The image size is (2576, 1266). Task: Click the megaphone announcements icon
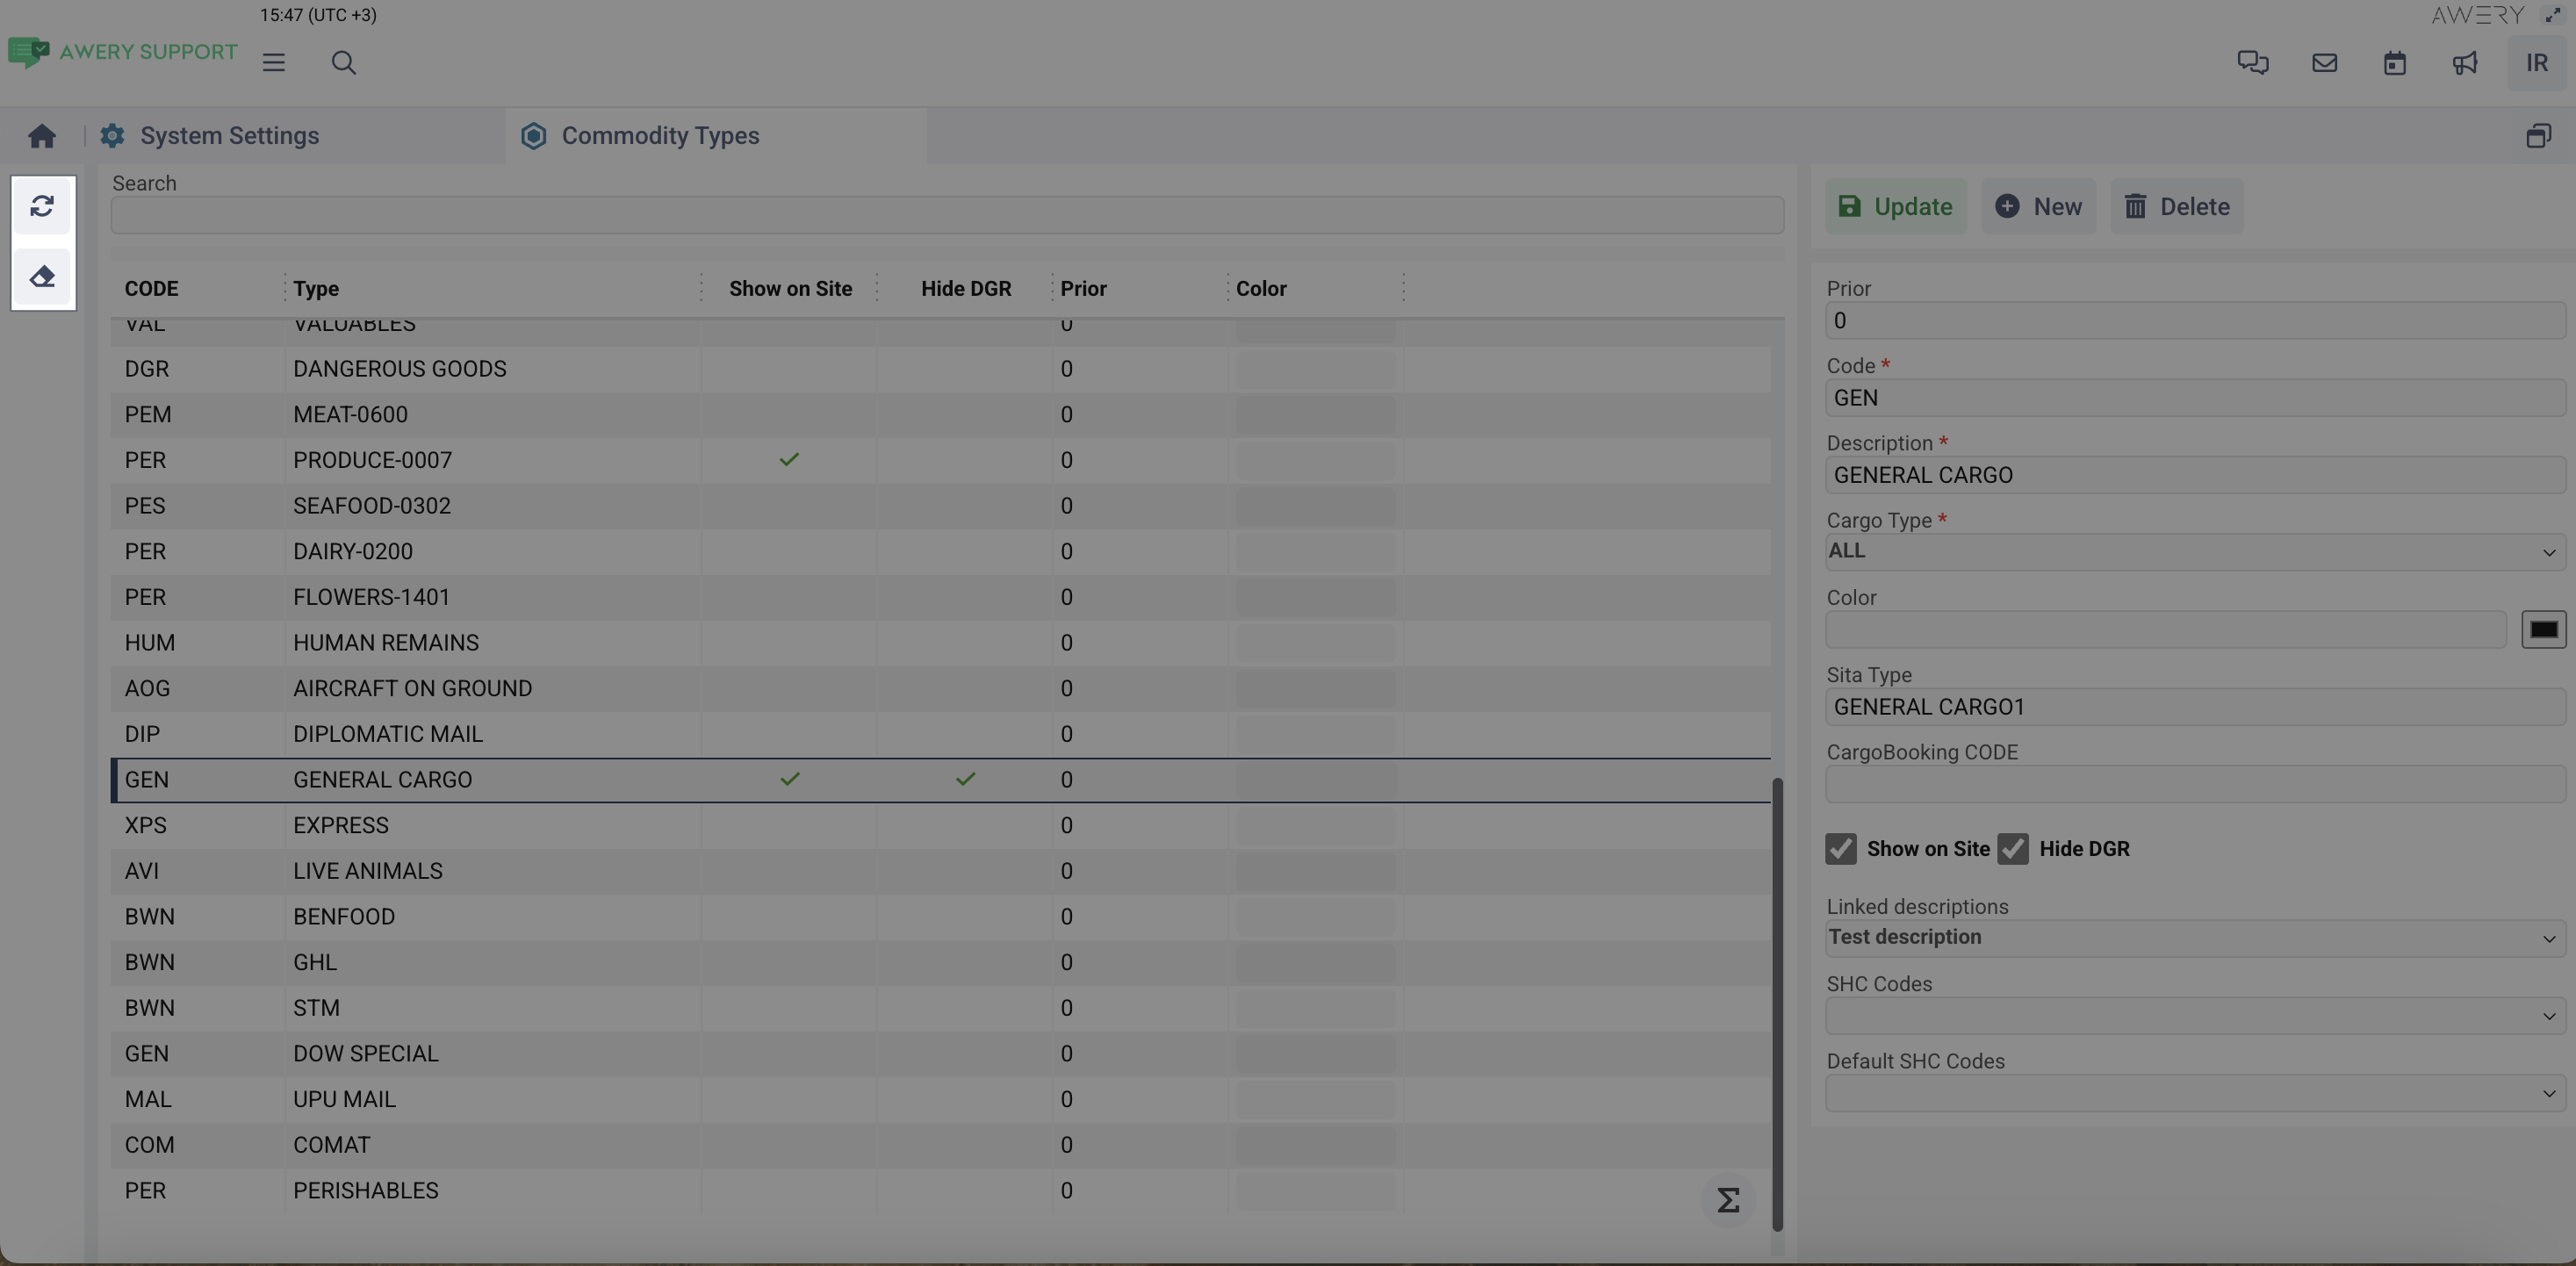coord(2465,63)
